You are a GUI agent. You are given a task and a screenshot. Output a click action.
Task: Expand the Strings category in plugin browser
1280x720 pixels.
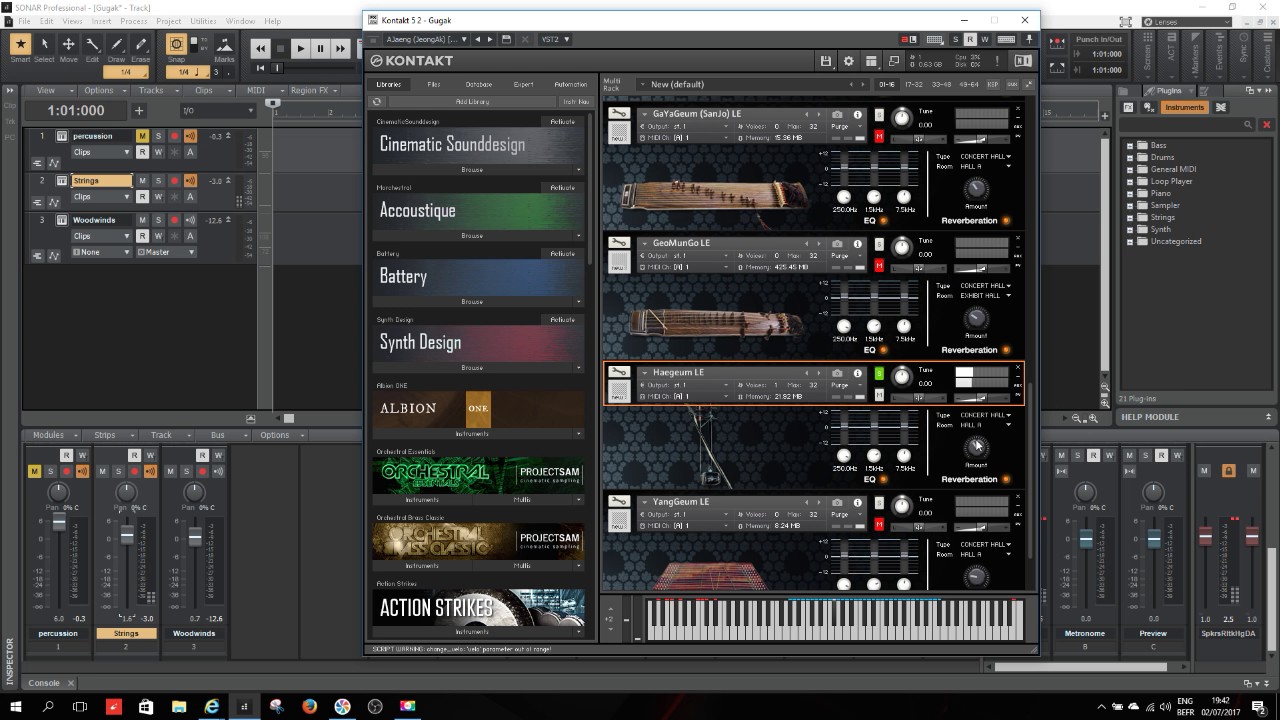[x=1130, y=217]
